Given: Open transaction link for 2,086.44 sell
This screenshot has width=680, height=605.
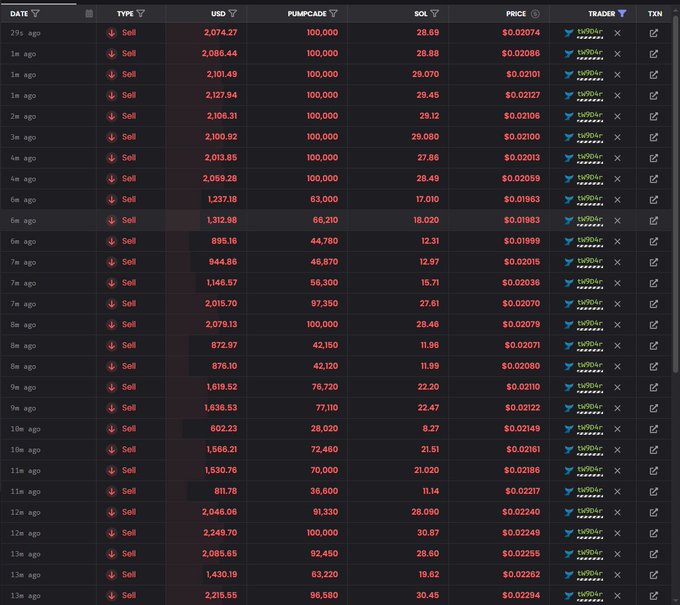Looking at the screenshot, I should tap(654, 54).
